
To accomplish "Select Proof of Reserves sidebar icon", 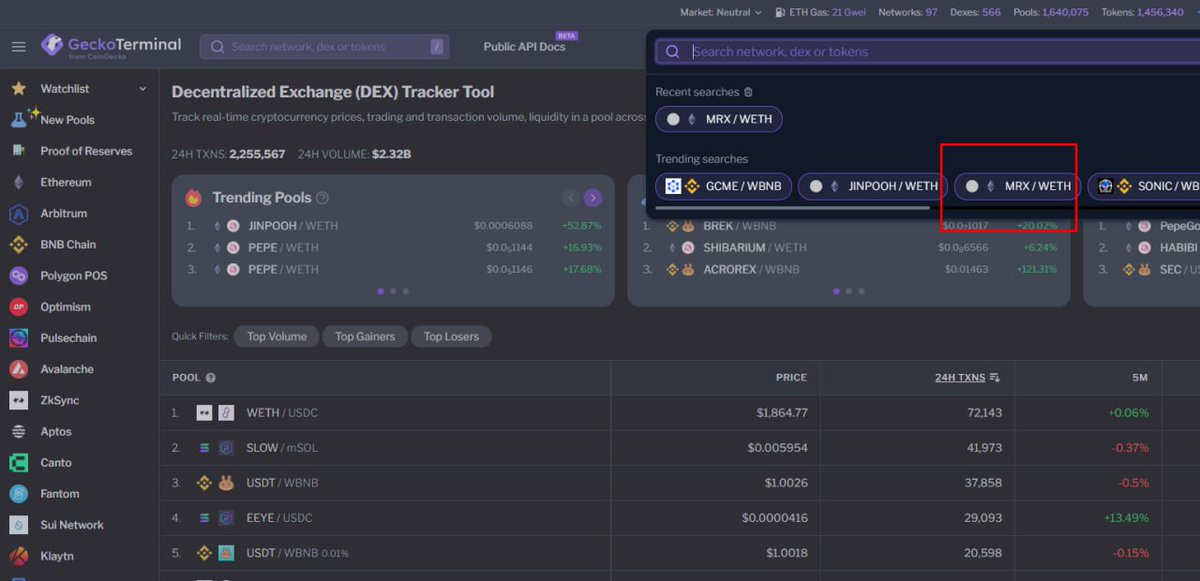I will click(x=18, y=151).
